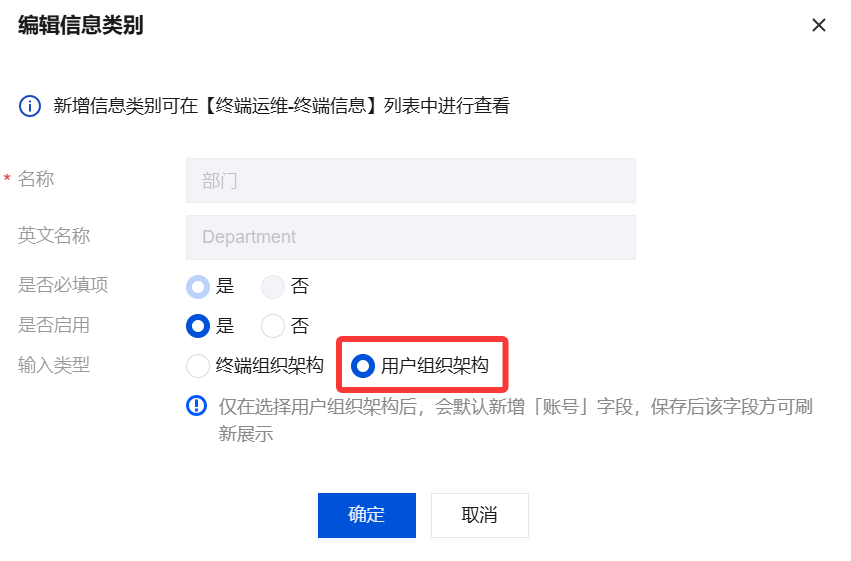
Task: Select 否 for 是否启用
Action: pos(273,326)
